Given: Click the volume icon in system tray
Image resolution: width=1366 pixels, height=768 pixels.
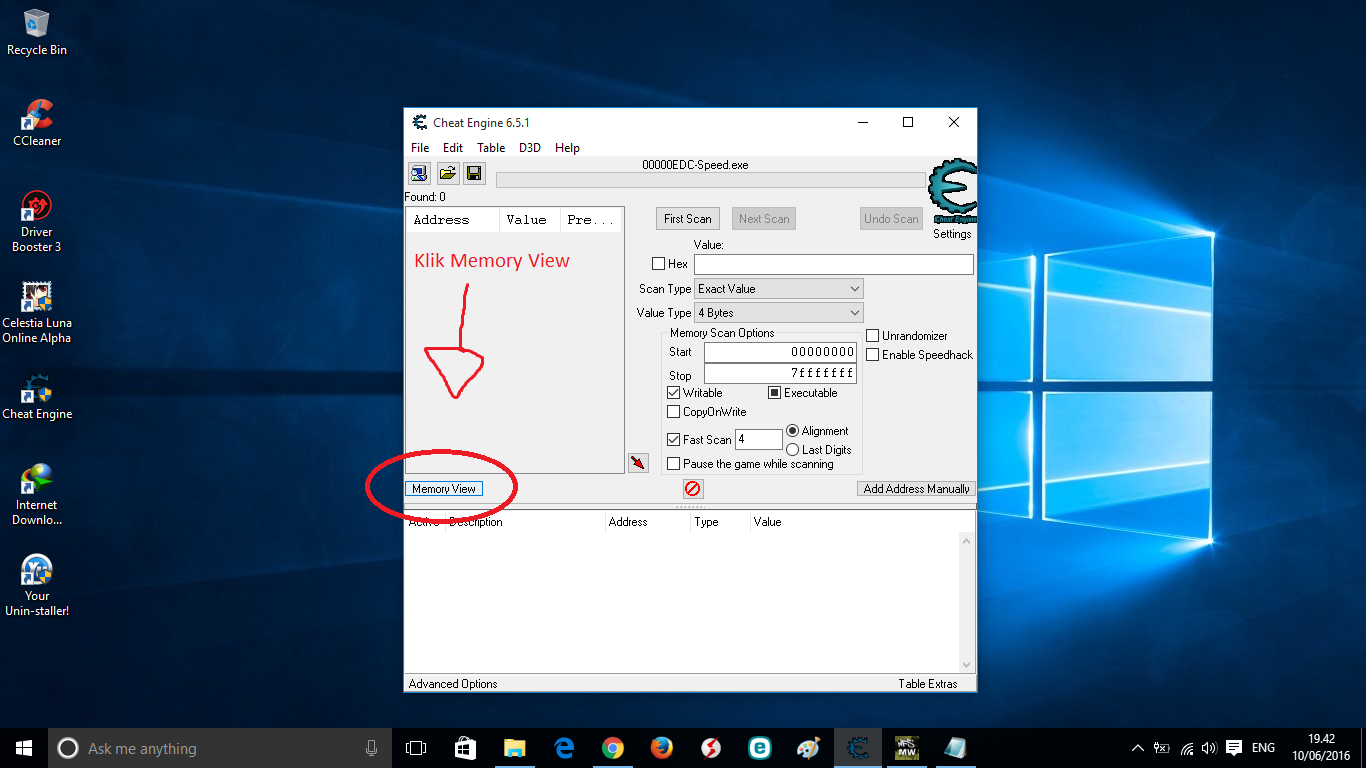Looking at the screenshot, I should 1209,748.
